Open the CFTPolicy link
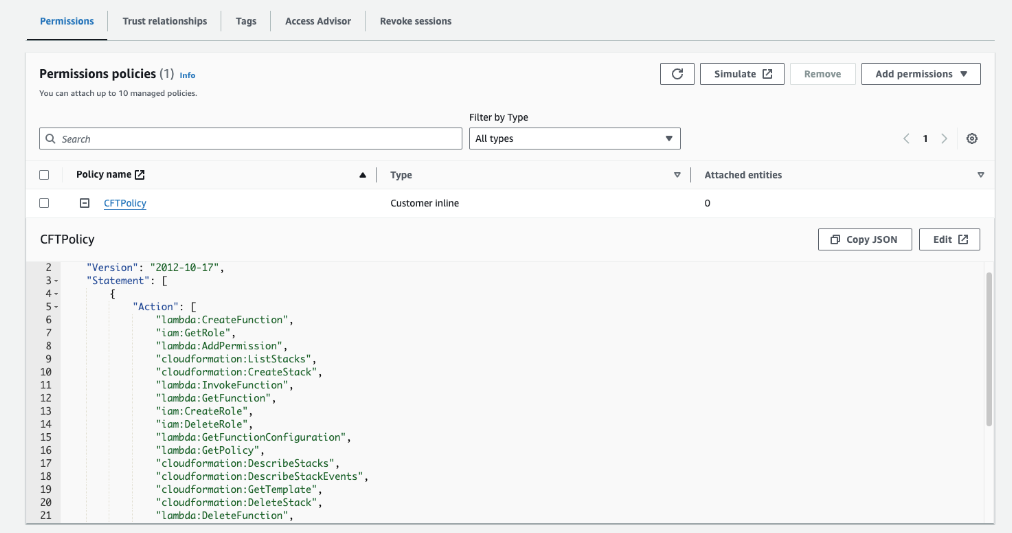Image resolution: width=1012 pixels, height=533 pixels. click(x=125, y=204)
